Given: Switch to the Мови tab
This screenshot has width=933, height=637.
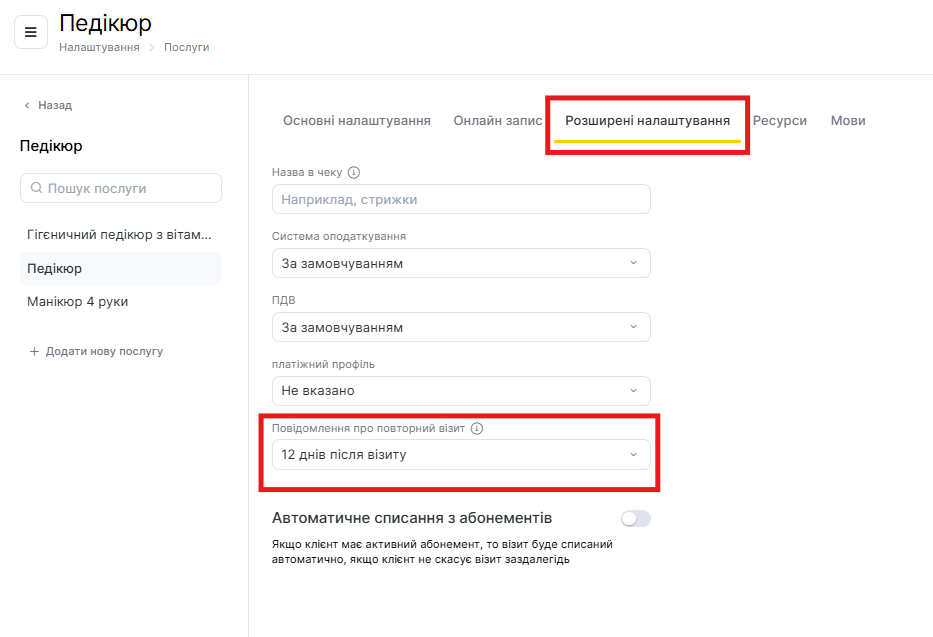Looking at the screenshot, I should pyautogui.click(x=848, y=120).
